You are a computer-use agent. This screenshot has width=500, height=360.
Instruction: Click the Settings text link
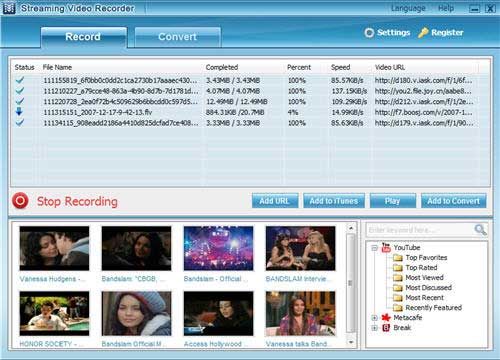(x=393, y=33)
